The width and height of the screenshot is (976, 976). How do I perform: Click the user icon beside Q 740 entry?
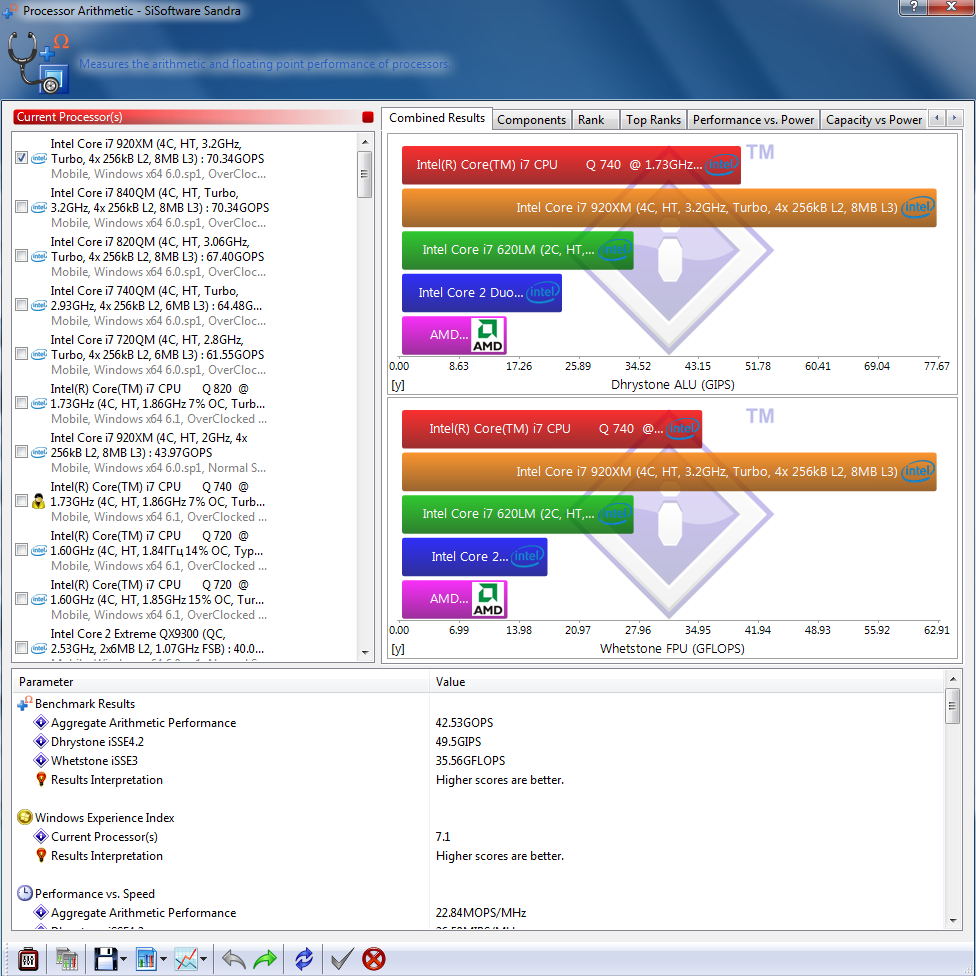click(39, 501)
